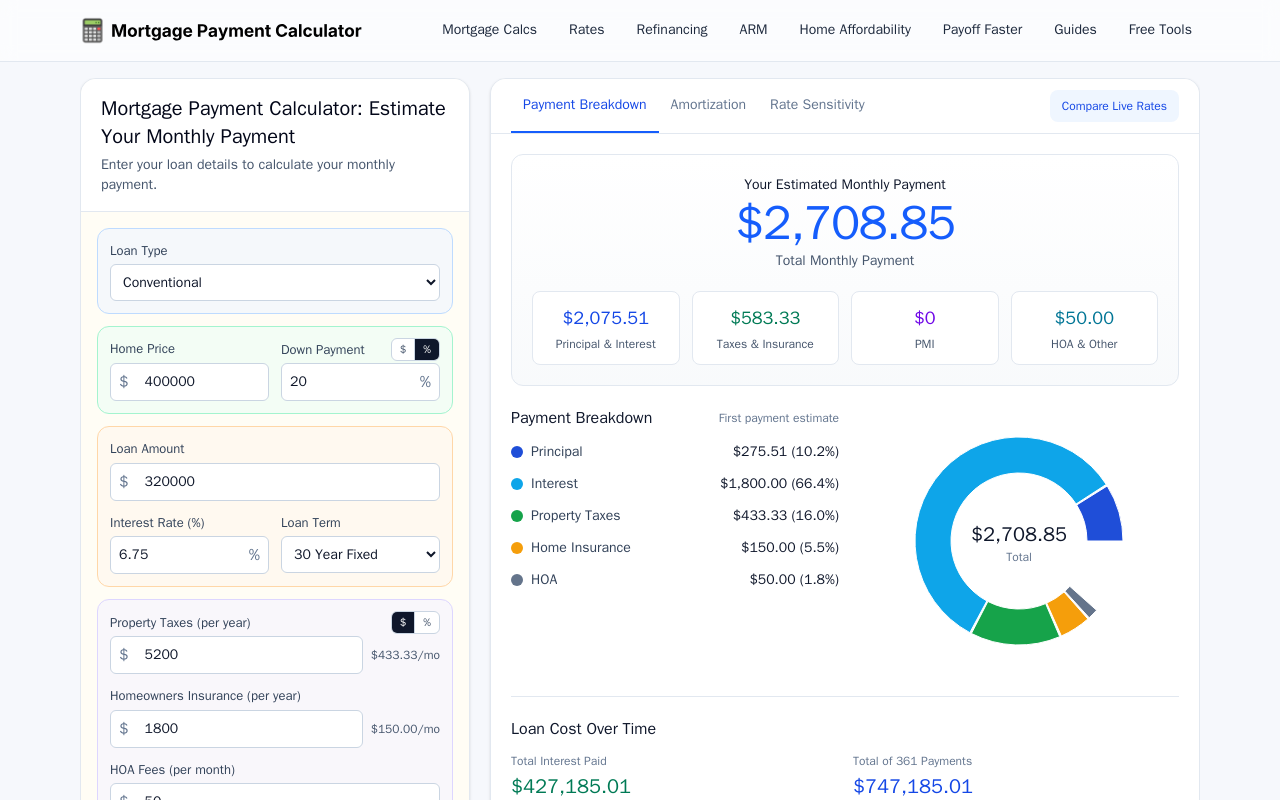Click the HOA & Other summary card
1280x800 pixels.
click(1084, 328)
